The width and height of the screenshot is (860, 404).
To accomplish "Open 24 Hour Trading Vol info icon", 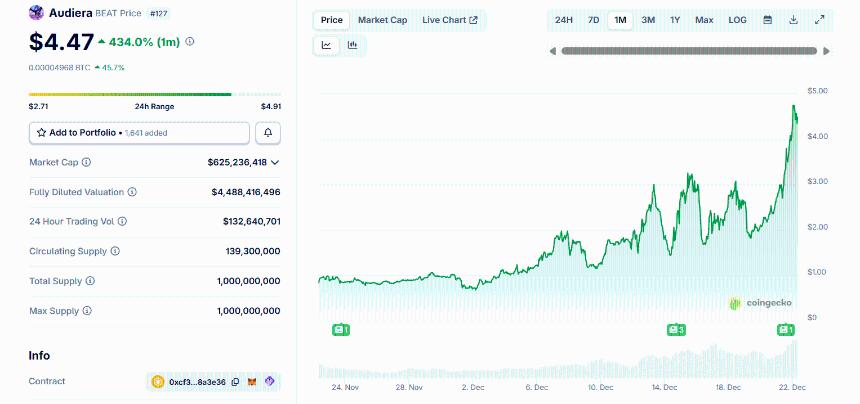I will click(122, 221).
